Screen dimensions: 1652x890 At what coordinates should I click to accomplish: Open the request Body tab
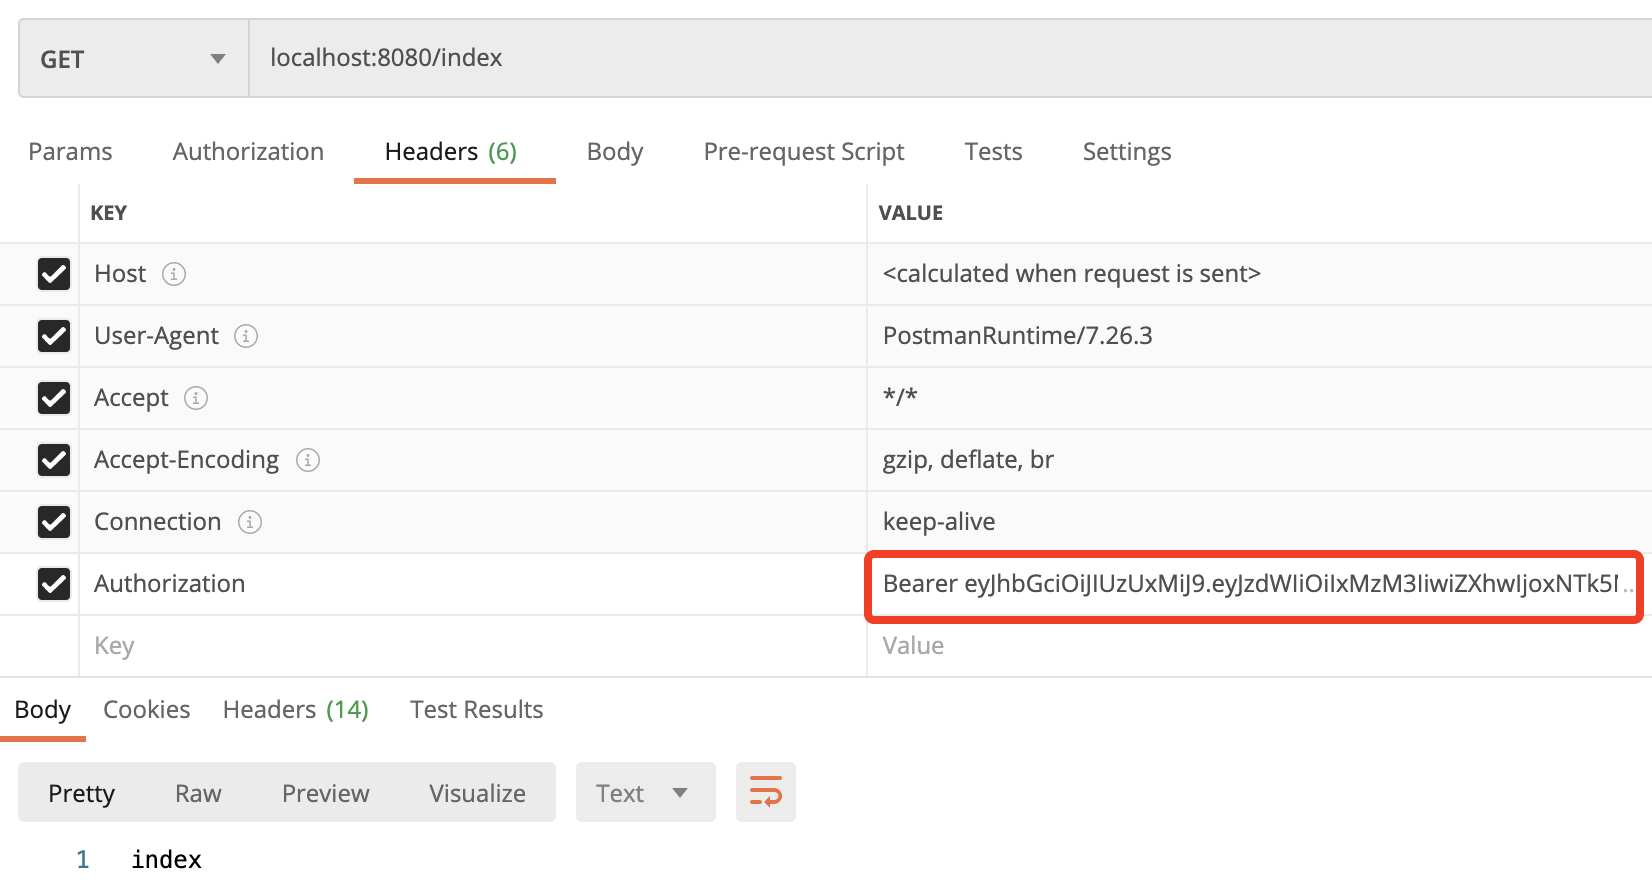pyautogui.click(x=614, y=152)
